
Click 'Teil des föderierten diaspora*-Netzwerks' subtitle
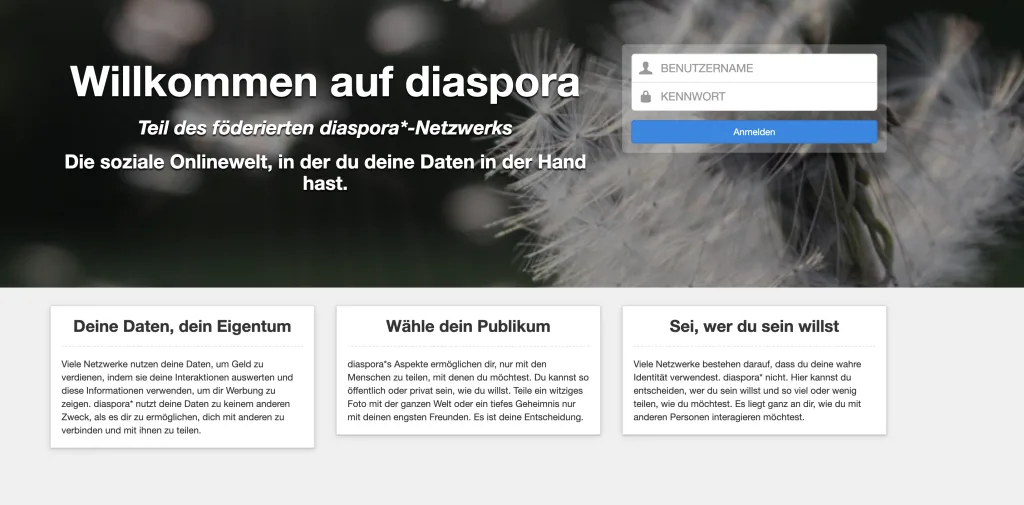325,128
